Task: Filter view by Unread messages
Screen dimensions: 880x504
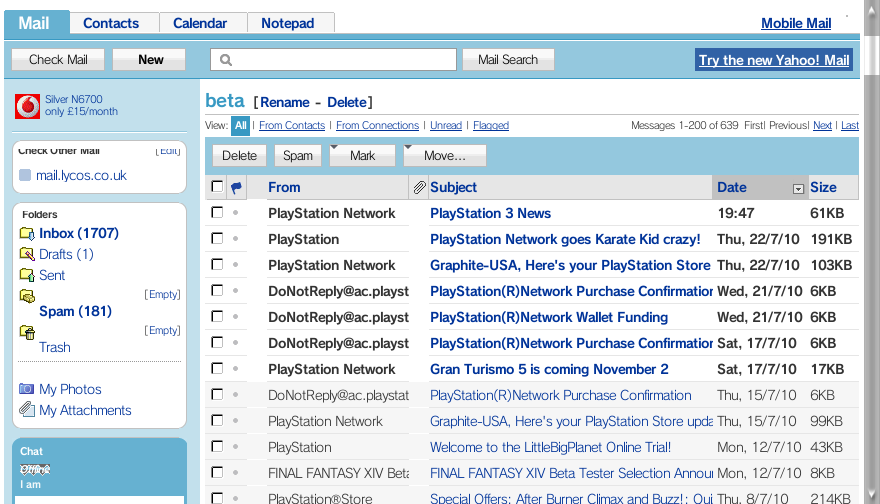Action: (x=446, y=125)
